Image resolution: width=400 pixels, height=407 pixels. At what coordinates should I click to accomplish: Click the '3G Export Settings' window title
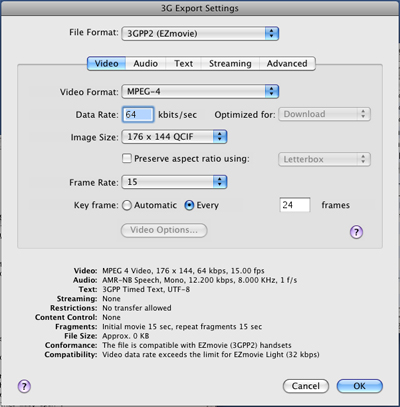coord(200,8)
